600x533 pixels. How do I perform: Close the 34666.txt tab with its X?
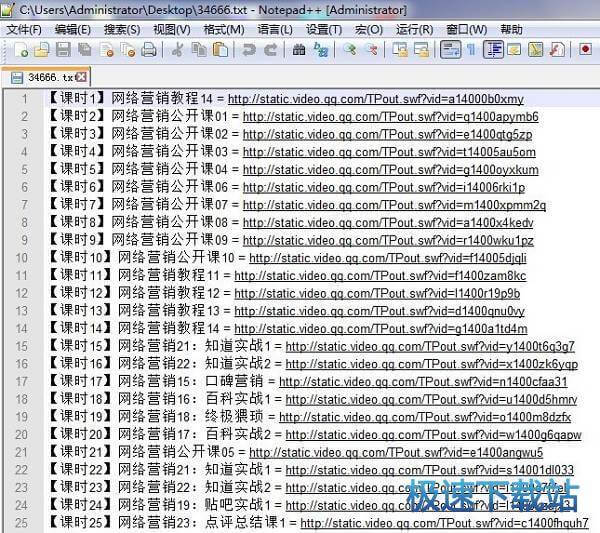tap(81, 77)
